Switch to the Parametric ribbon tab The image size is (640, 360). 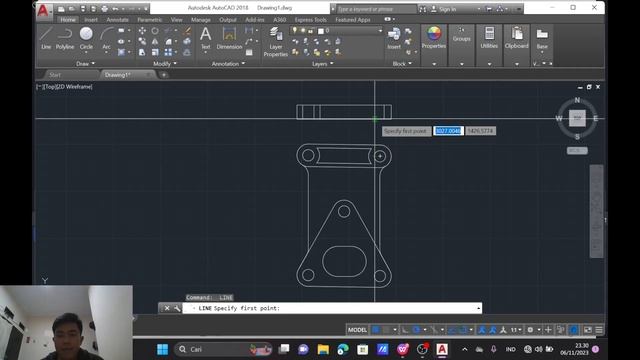(x=149, y=20)
